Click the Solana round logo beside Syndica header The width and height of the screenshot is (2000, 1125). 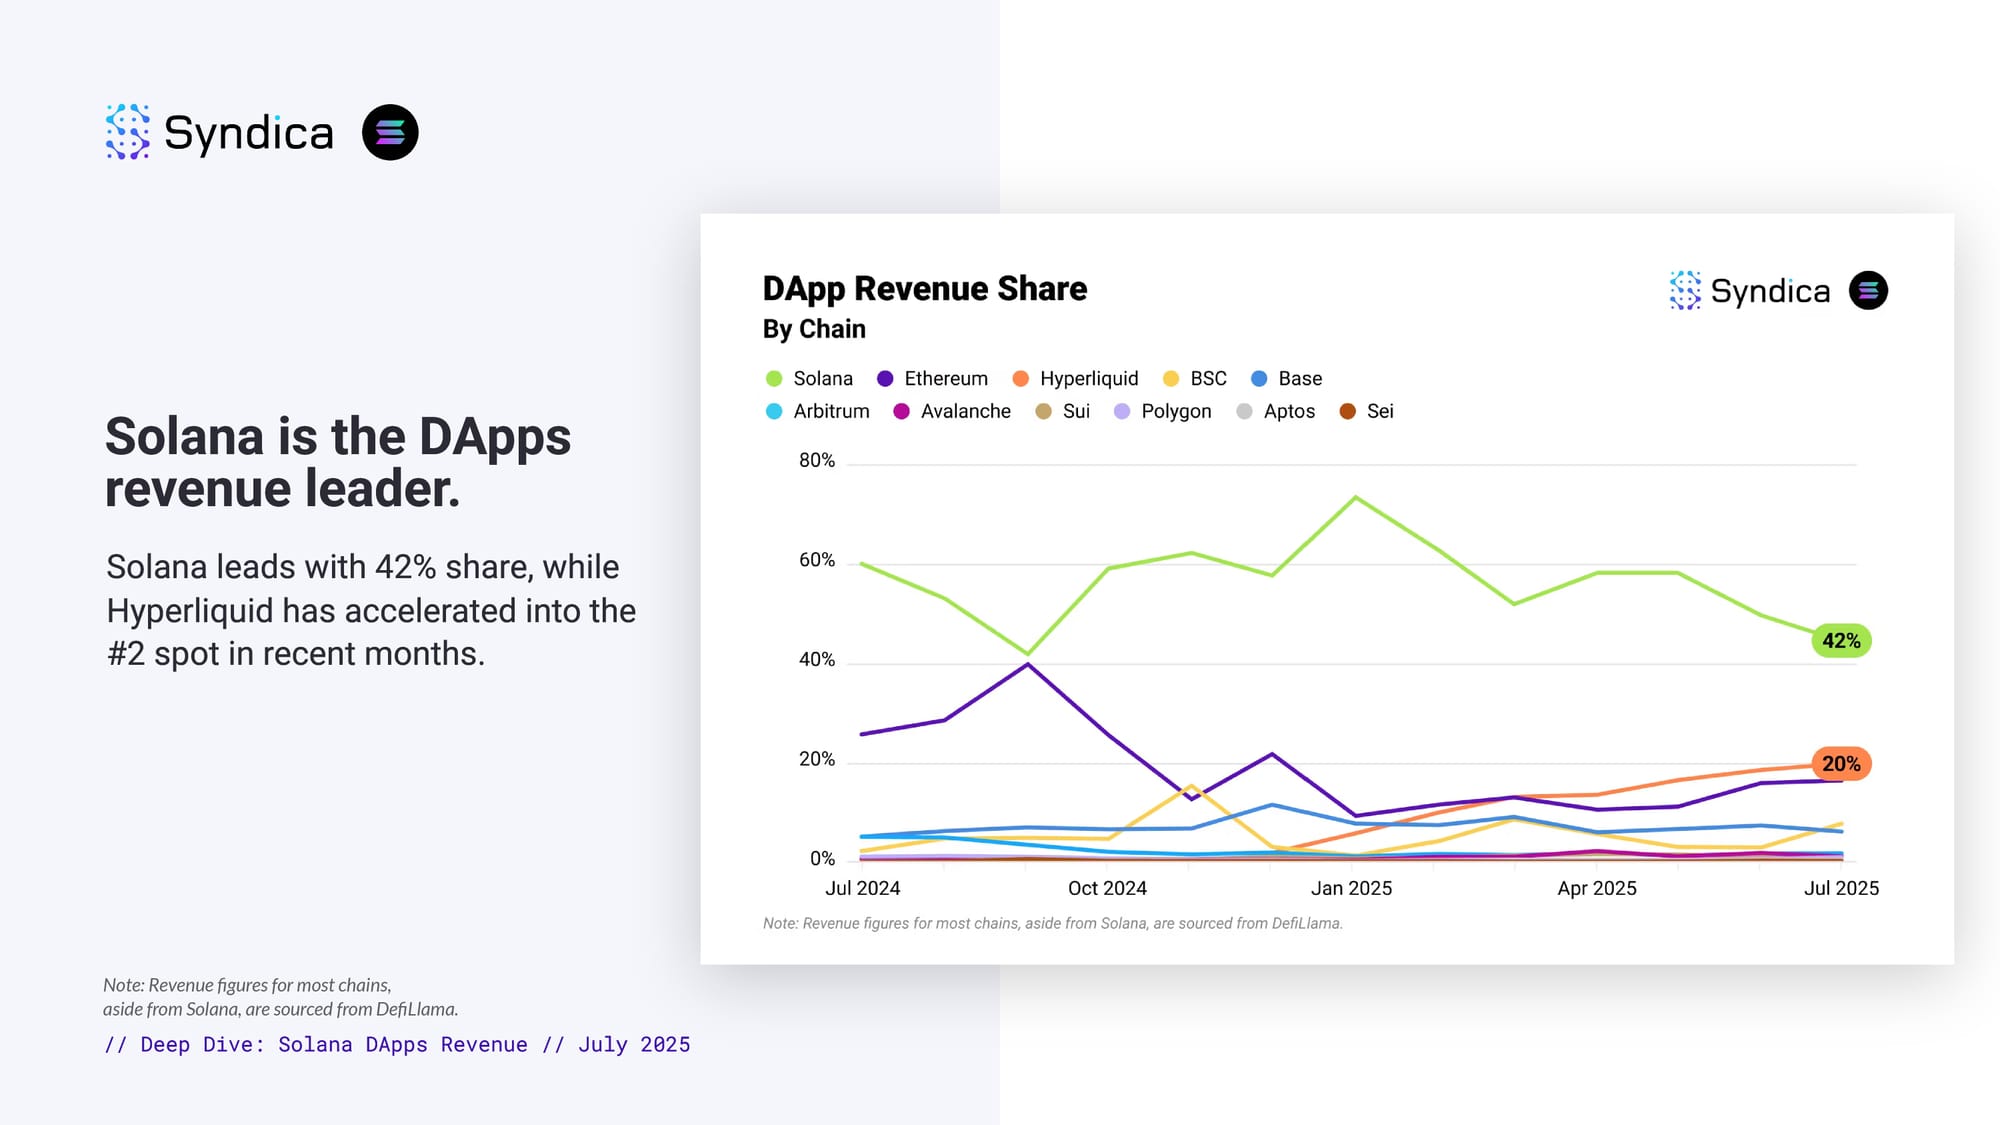click(390, 132)
